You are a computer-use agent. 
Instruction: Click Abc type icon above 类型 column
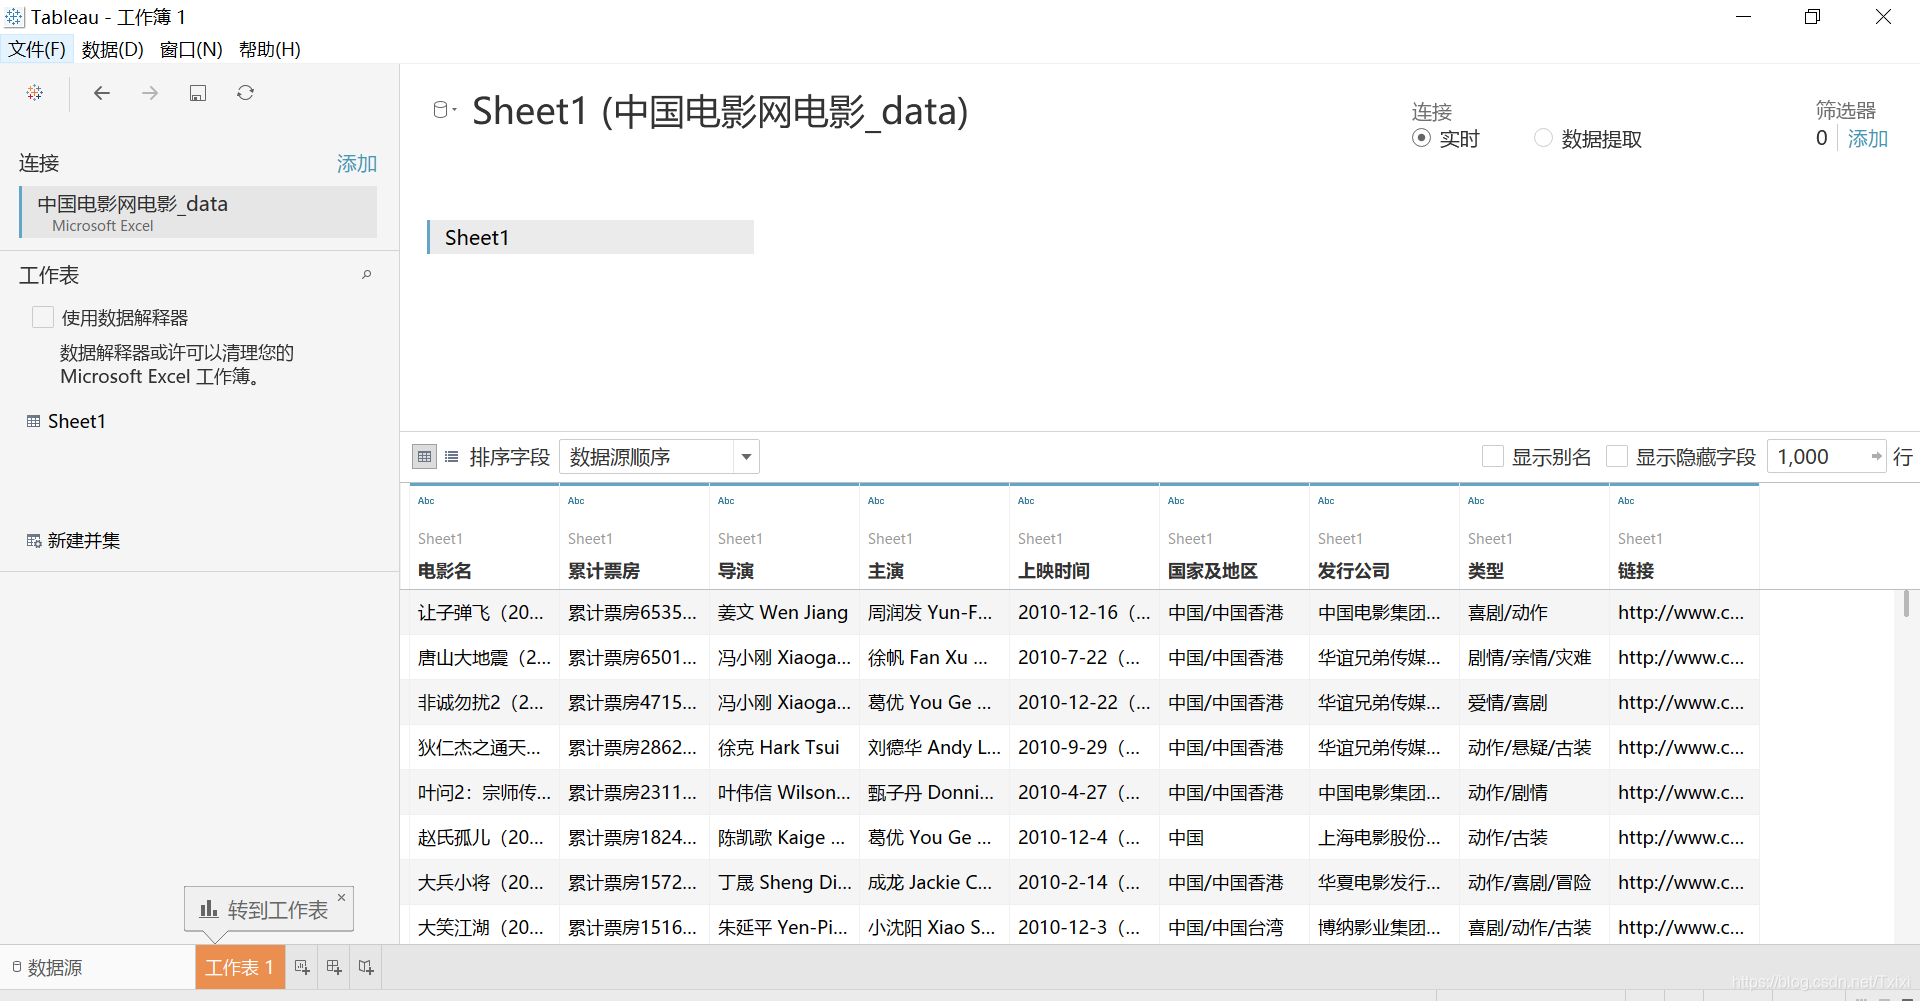click(x=1476, y=501)
